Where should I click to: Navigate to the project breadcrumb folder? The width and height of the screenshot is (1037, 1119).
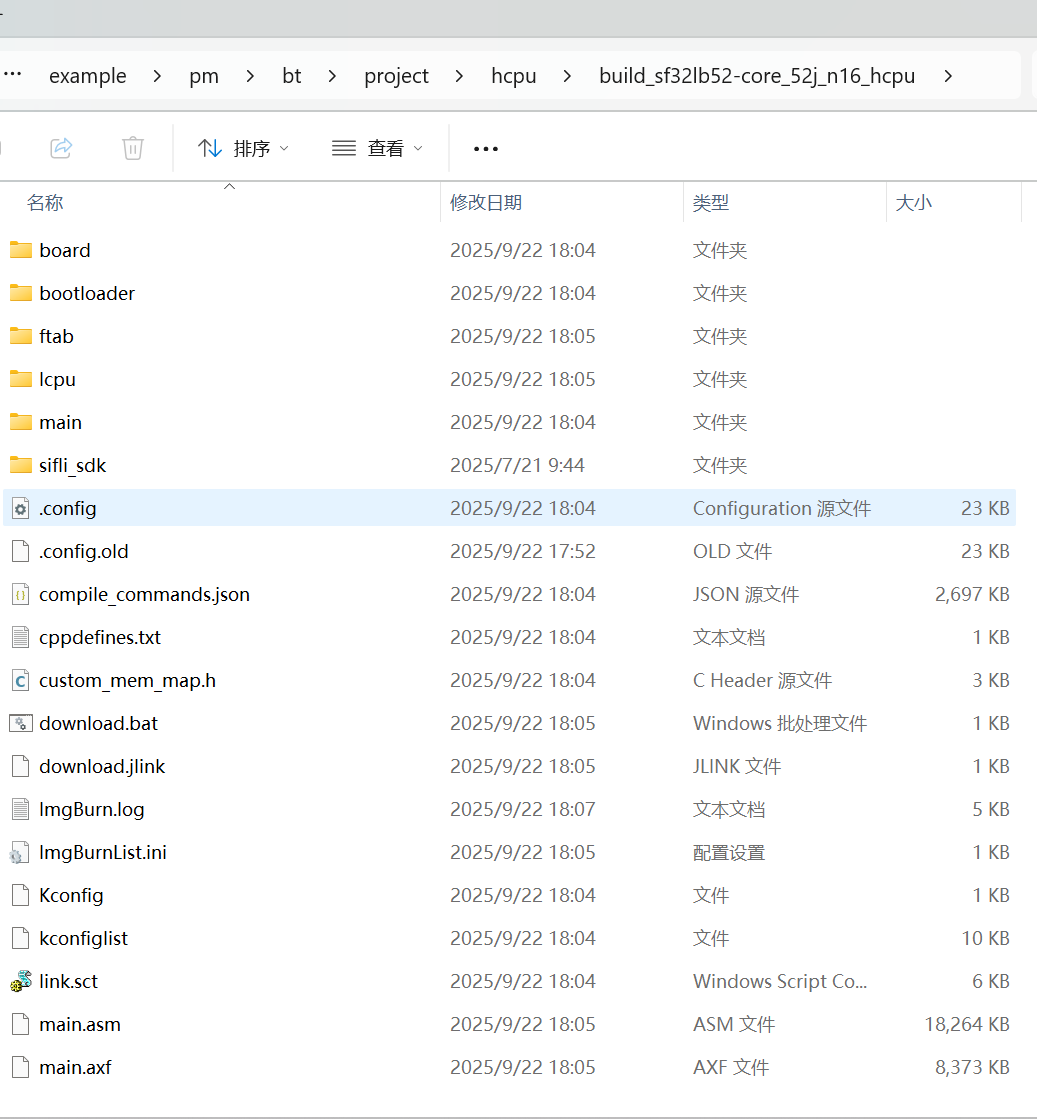coord(396,76)
